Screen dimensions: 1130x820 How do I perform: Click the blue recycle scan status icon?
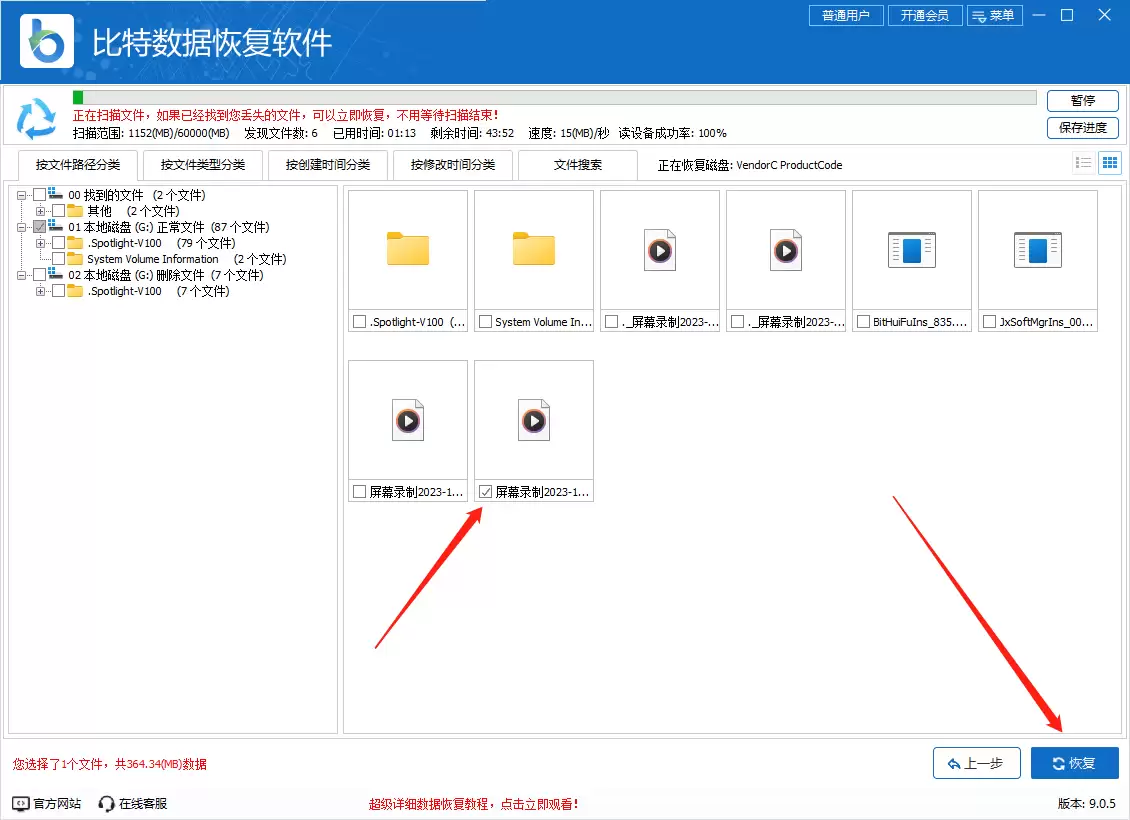[36, 119]
